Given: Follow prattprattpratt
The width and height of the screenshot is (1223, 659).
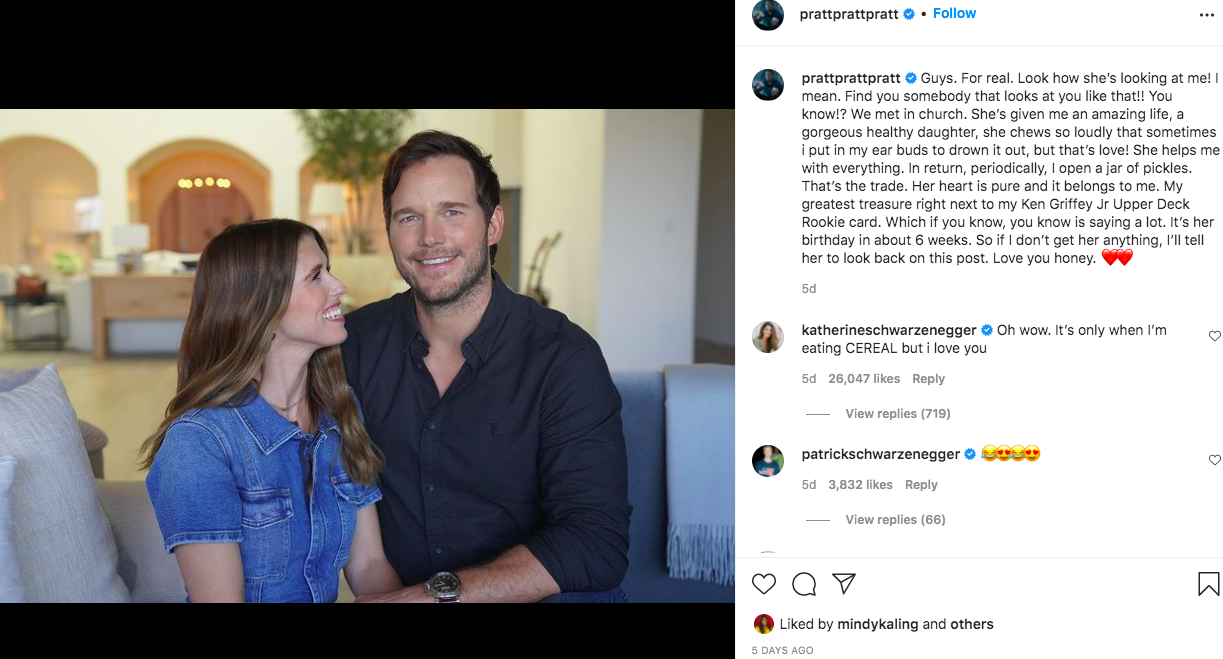Looking at the screenshot, I should click(x=954, y=14).
